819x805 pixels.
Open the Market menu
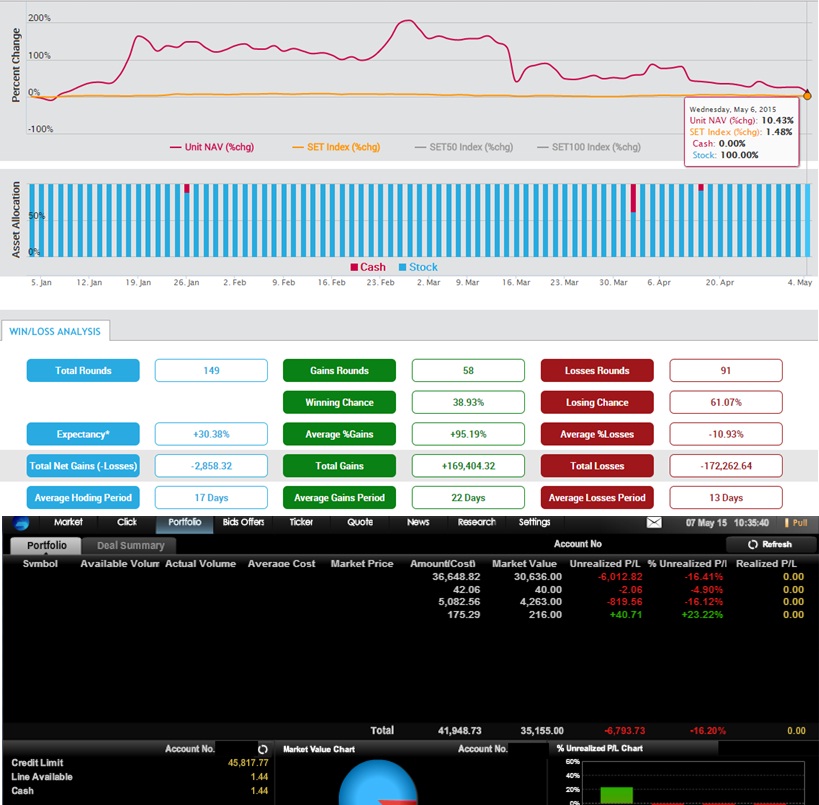68,522
